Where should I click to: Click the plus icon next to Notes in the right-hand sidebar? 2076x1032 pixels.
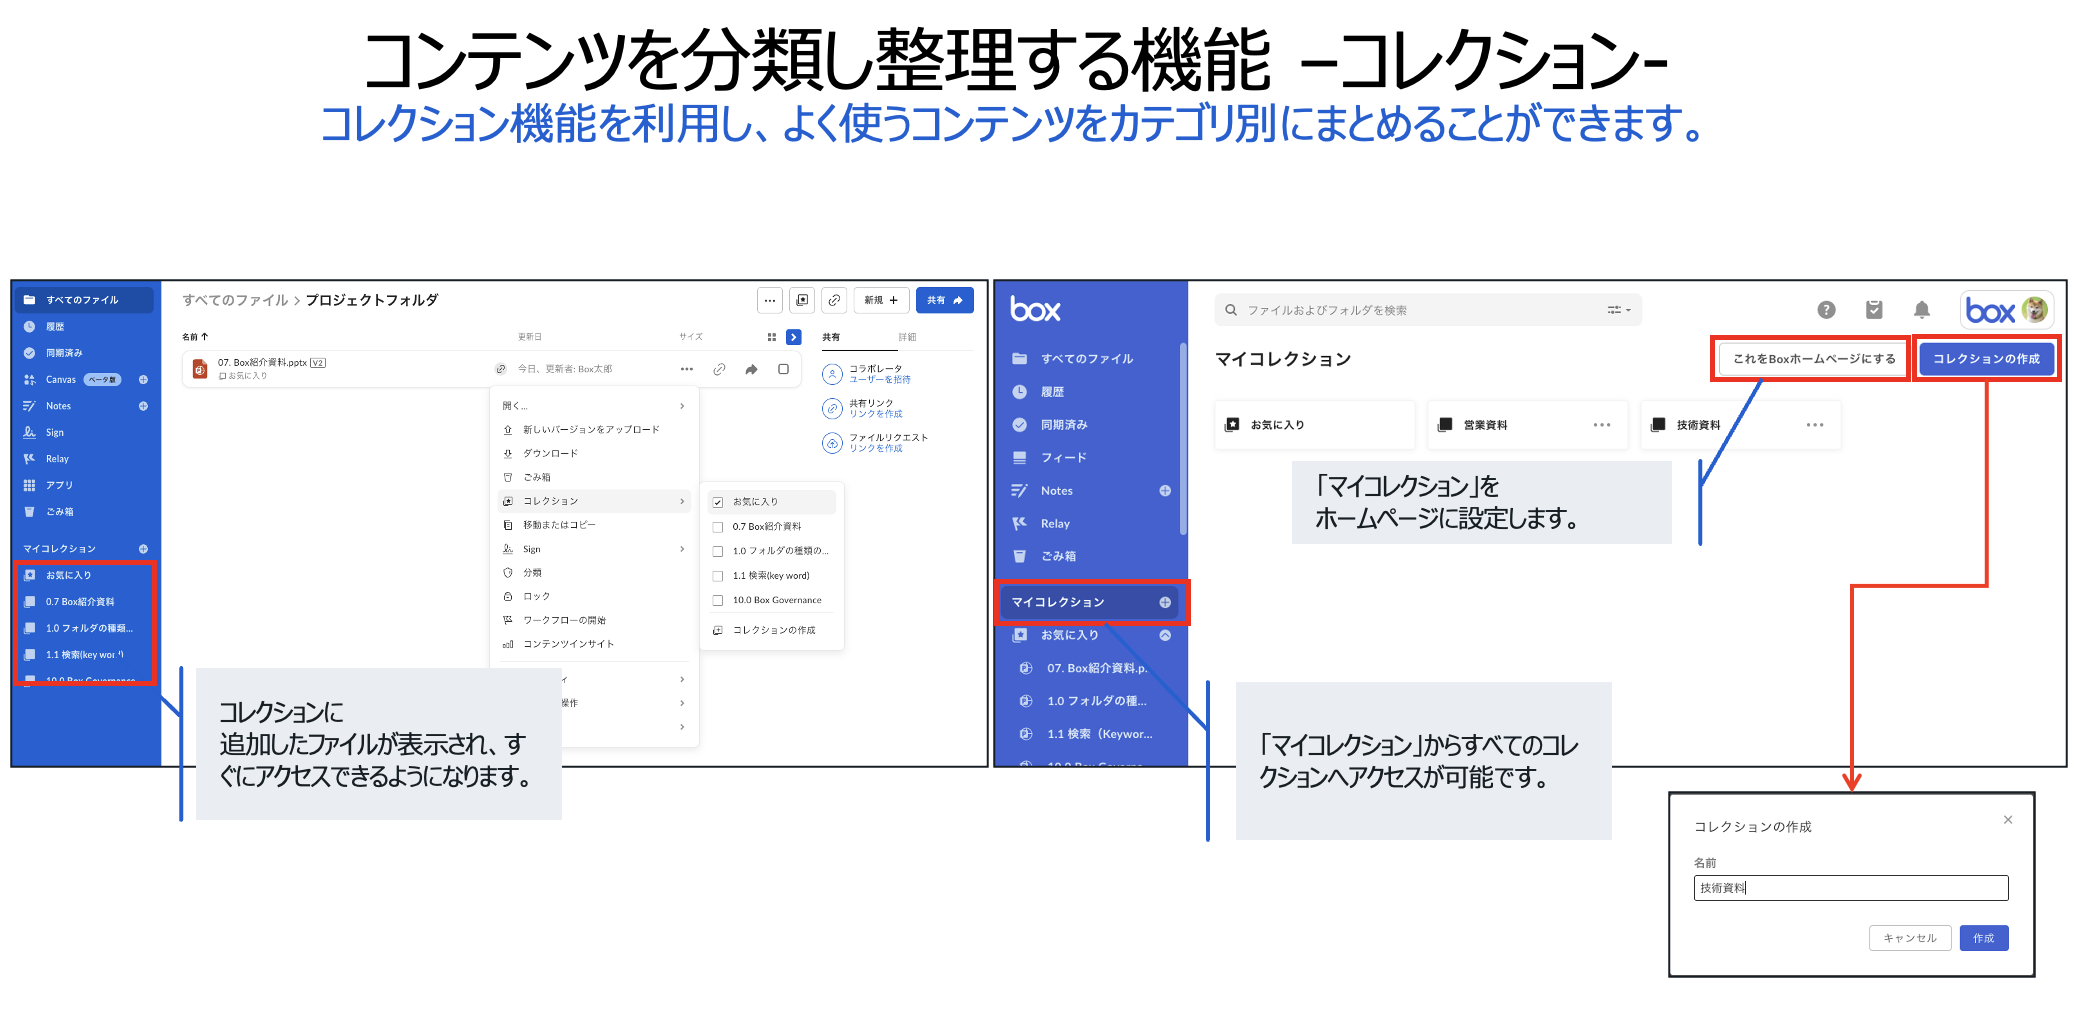(x=1165, y=491)
